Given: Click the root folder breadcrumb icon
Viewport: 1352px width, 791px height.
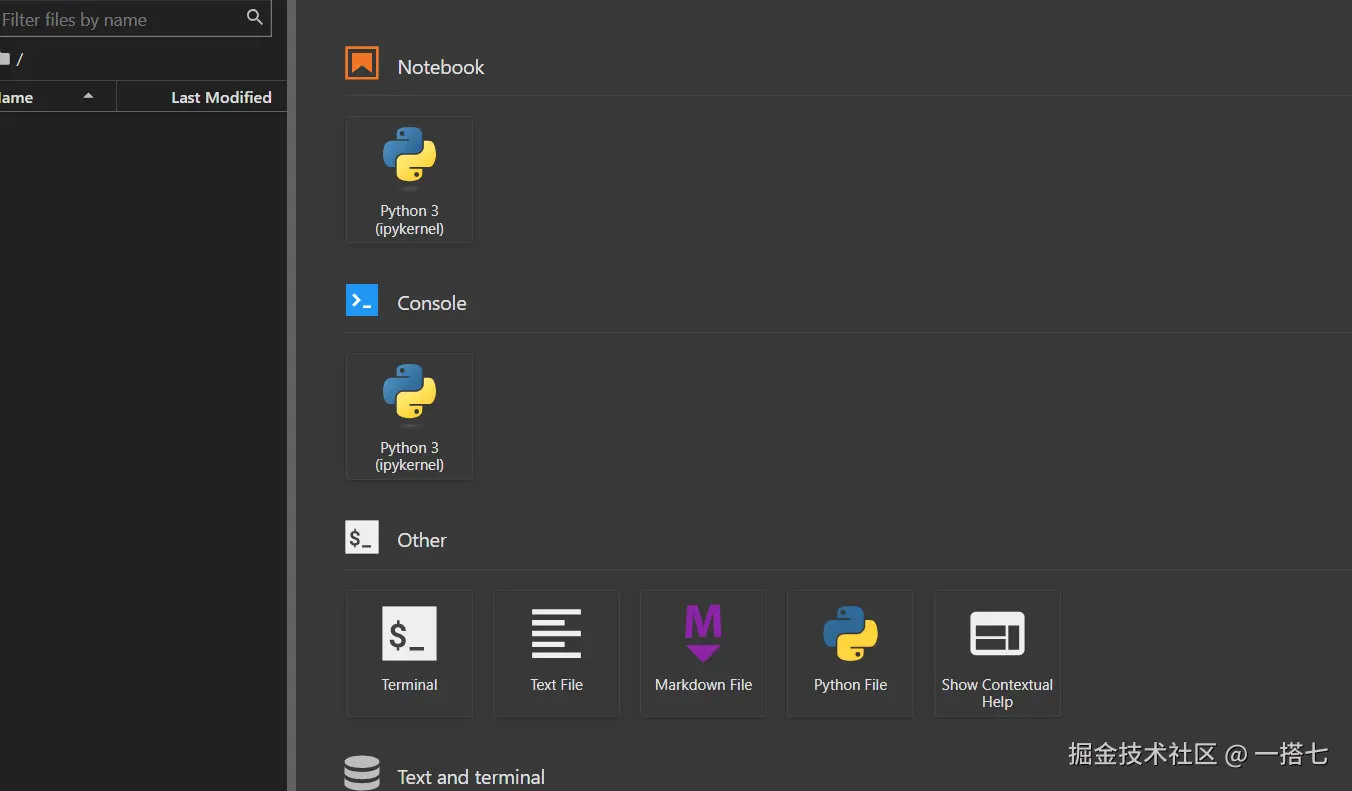Looking at the screenshot, I should point(4,59).
